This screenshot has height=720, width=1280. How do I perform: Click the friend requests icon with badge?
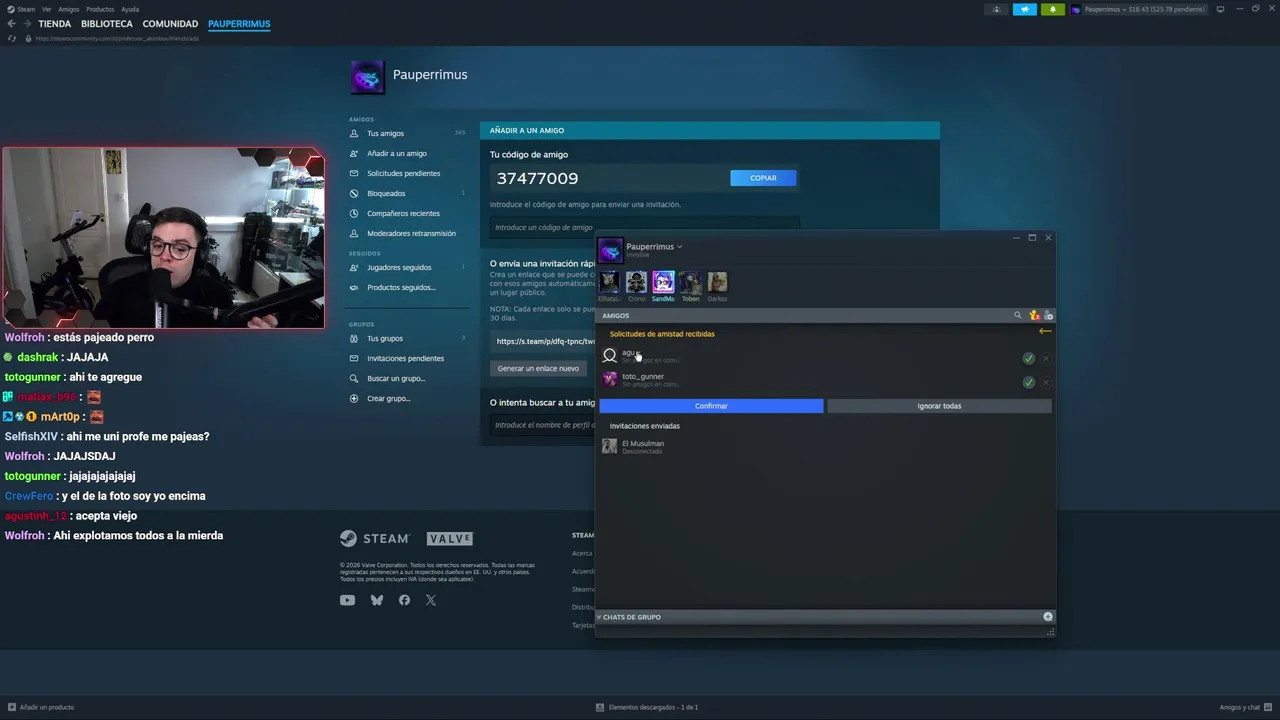tap(1034, 315)
